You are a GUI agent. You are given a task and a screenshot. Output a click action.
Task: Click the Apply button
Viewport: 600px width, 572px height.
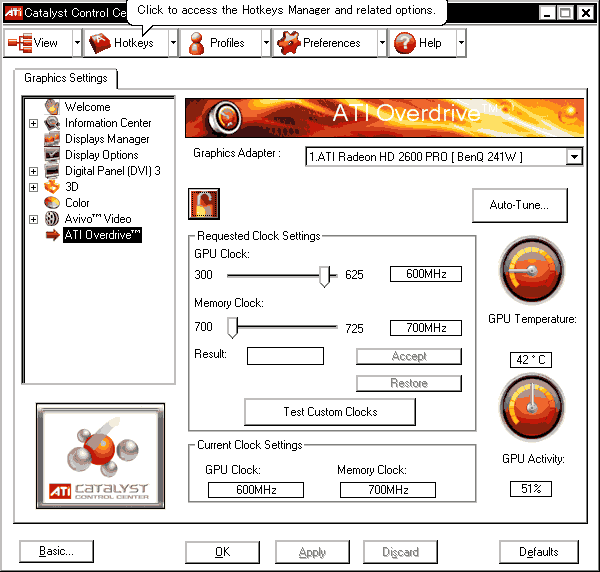pyautogui.click(x=312, y=552)
